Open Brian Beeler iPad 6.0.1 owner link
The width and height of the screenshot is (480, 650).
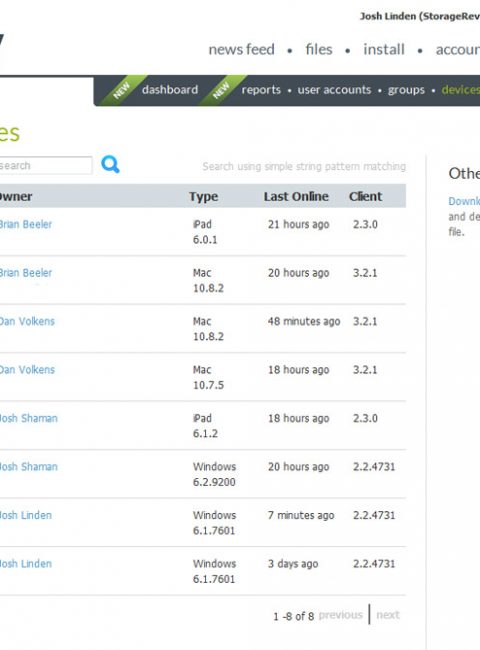(26, 224)
